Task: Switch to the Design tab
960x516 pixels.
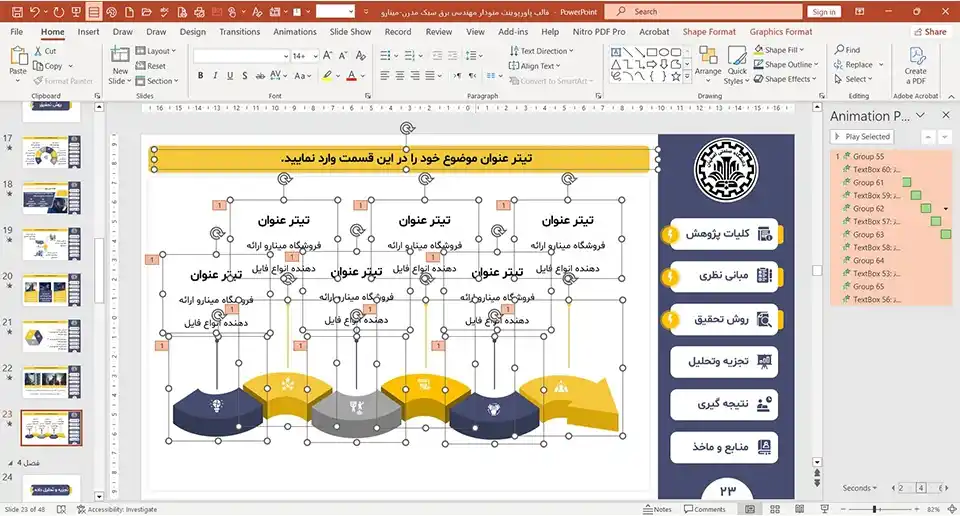Action: click(x=192, y=32)
